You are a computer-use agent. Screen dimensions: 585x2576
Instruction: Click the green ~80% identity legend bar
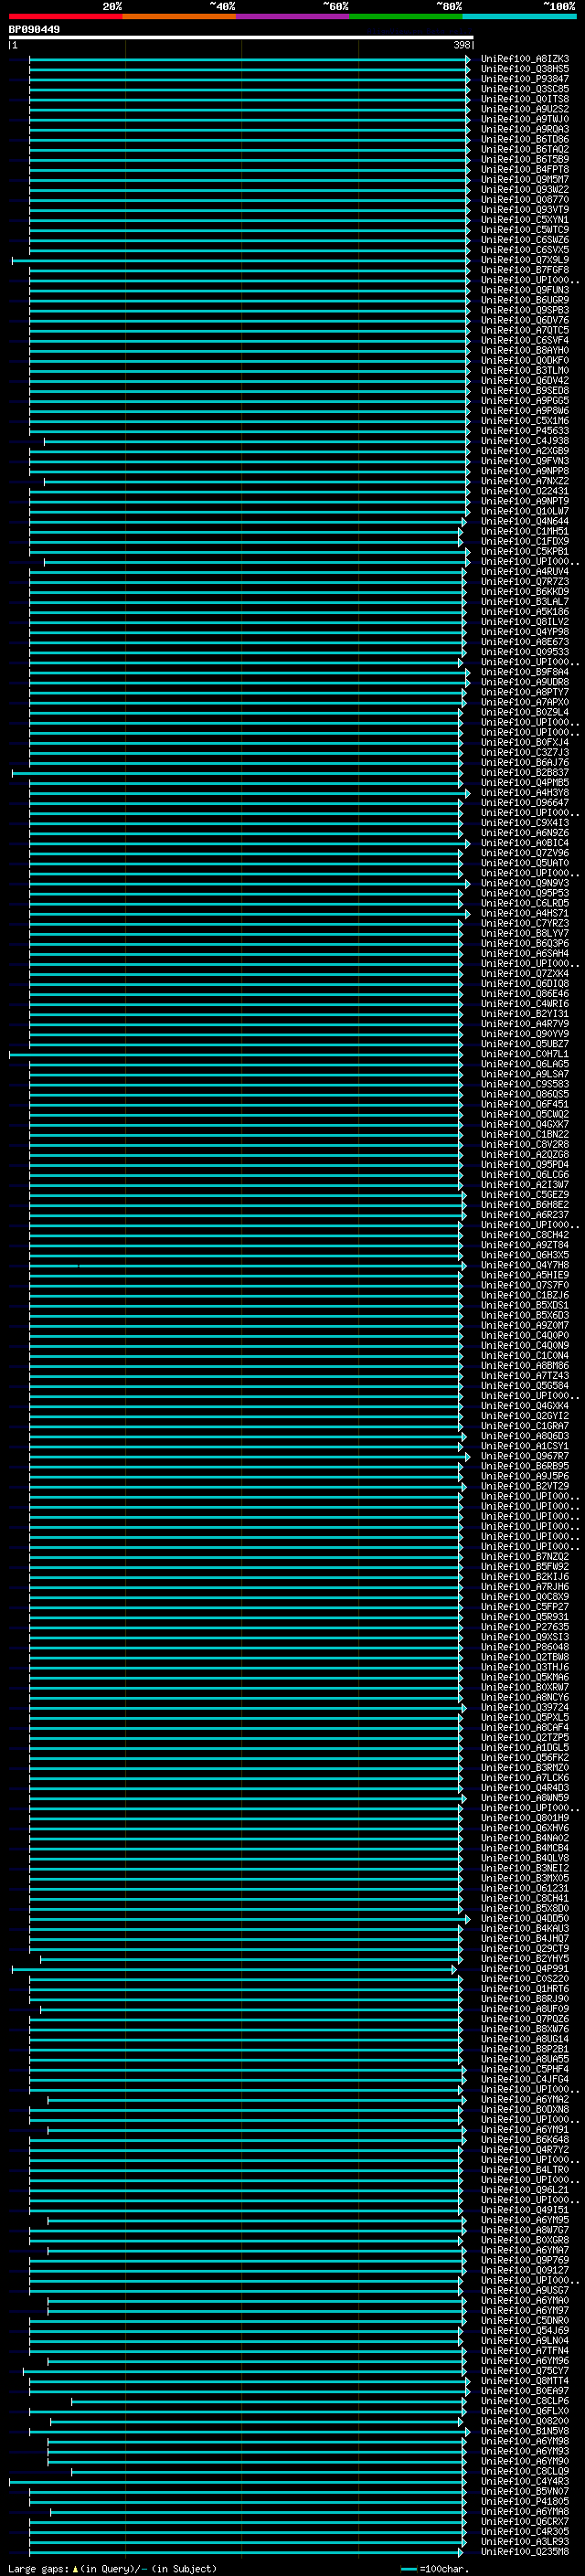point(406,16)
